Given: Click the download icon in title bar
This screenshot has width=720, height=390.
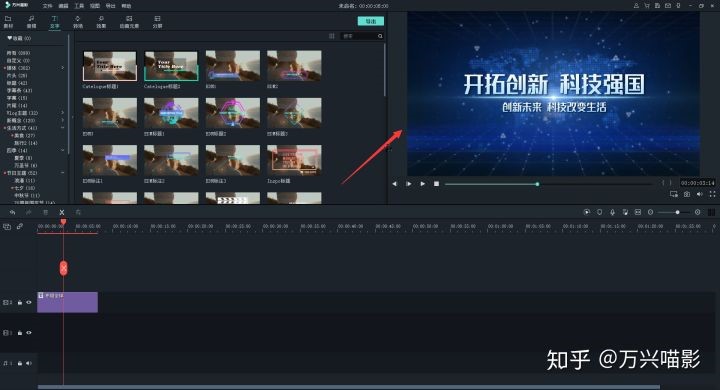Looking at the screenshot, I should coord(678,6).
